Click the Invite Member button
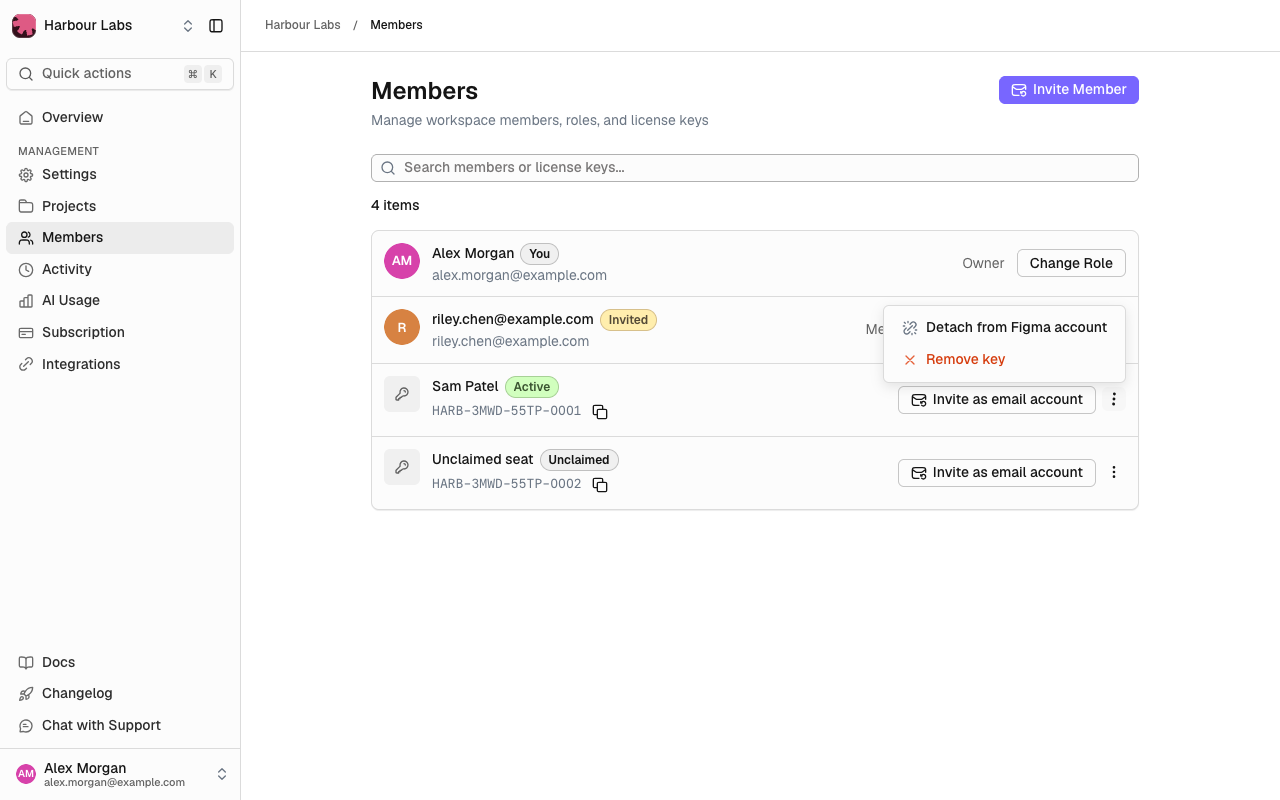1280x800 pixels. pyautogui.click(x=1069, y=90)
